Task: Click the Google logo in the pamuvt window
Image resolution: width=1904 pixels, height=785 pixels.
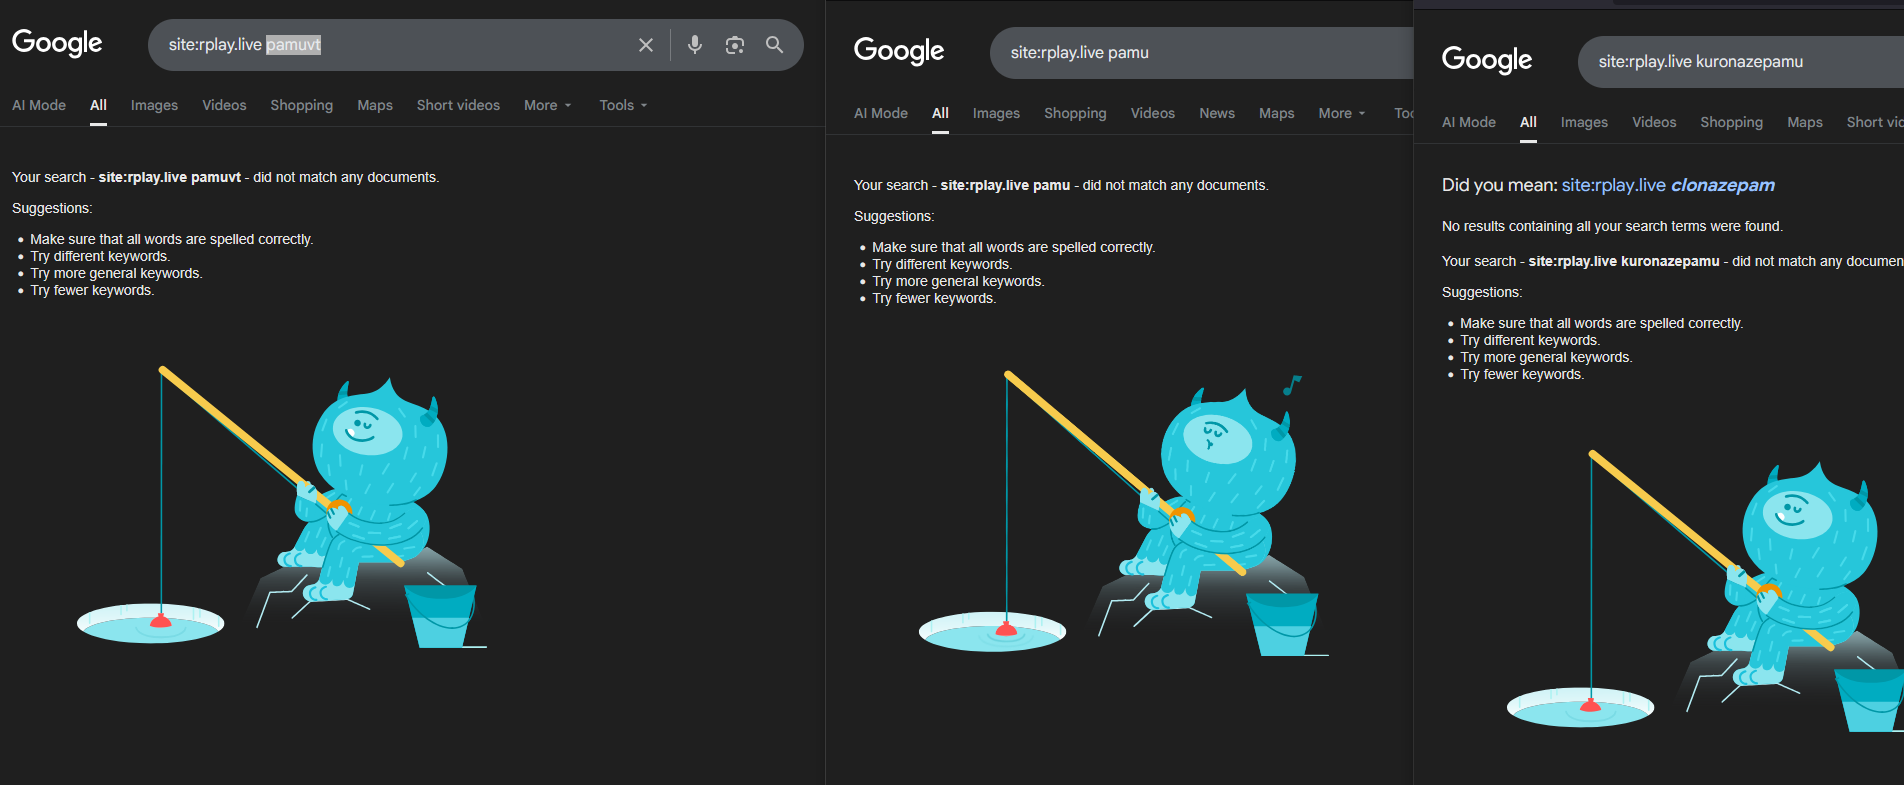Action: [x=57, y=43]
